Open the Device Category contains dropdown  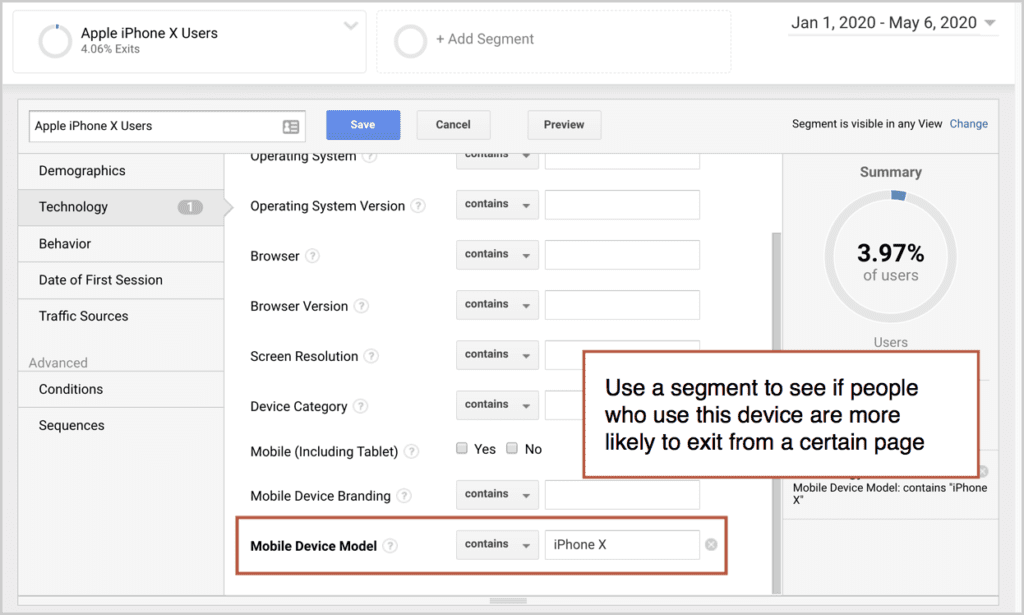[x=497, y=405]
